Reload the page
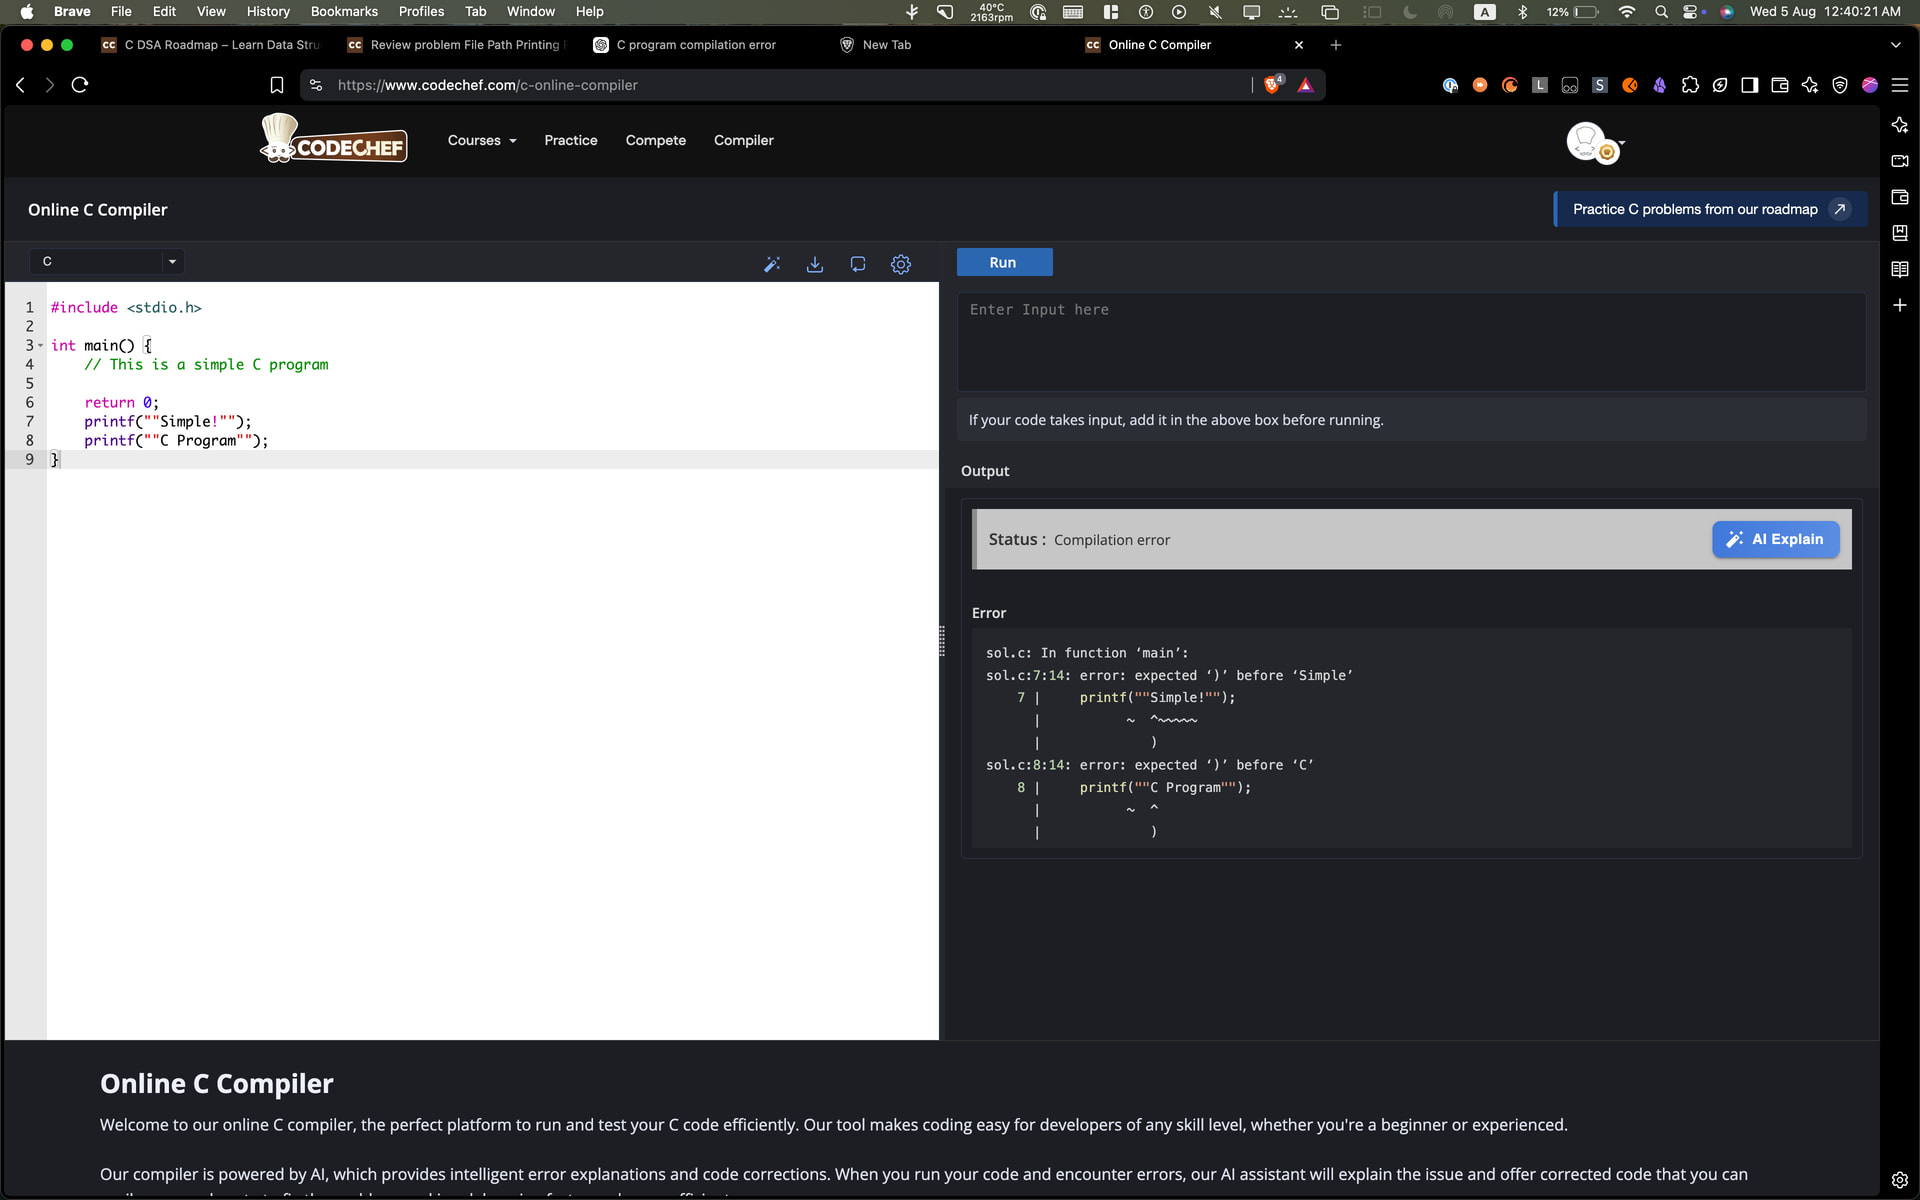Viewport: 1920px width, 1200px height. pos(80,85)
